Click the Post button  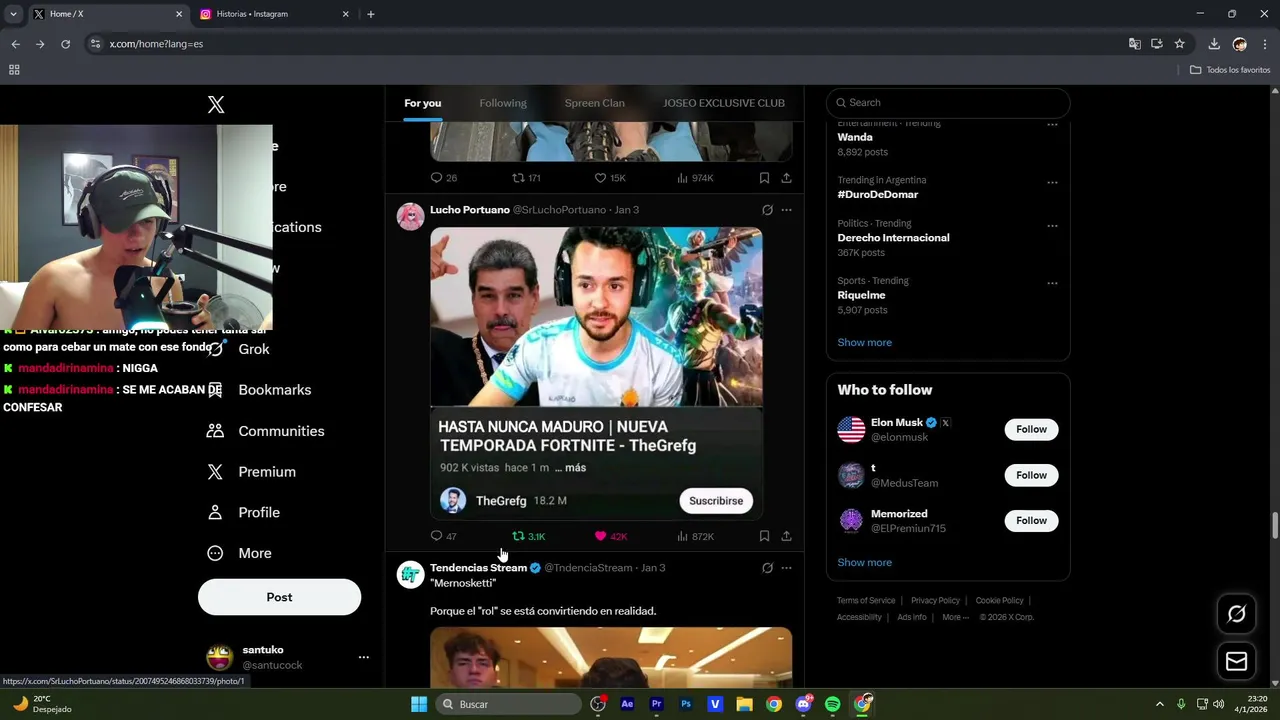(279, 597)
